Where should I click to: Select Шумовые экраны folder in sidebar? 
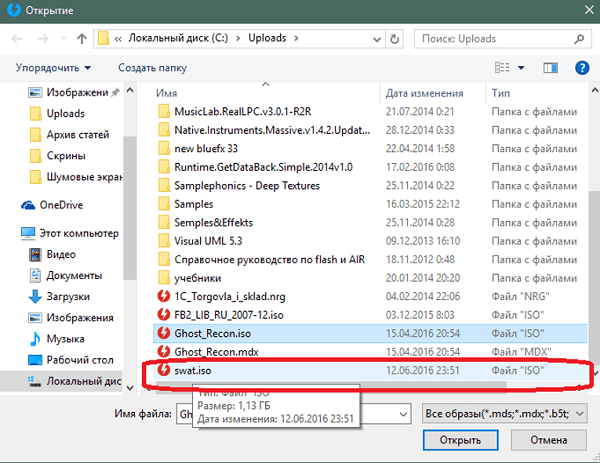76,177
